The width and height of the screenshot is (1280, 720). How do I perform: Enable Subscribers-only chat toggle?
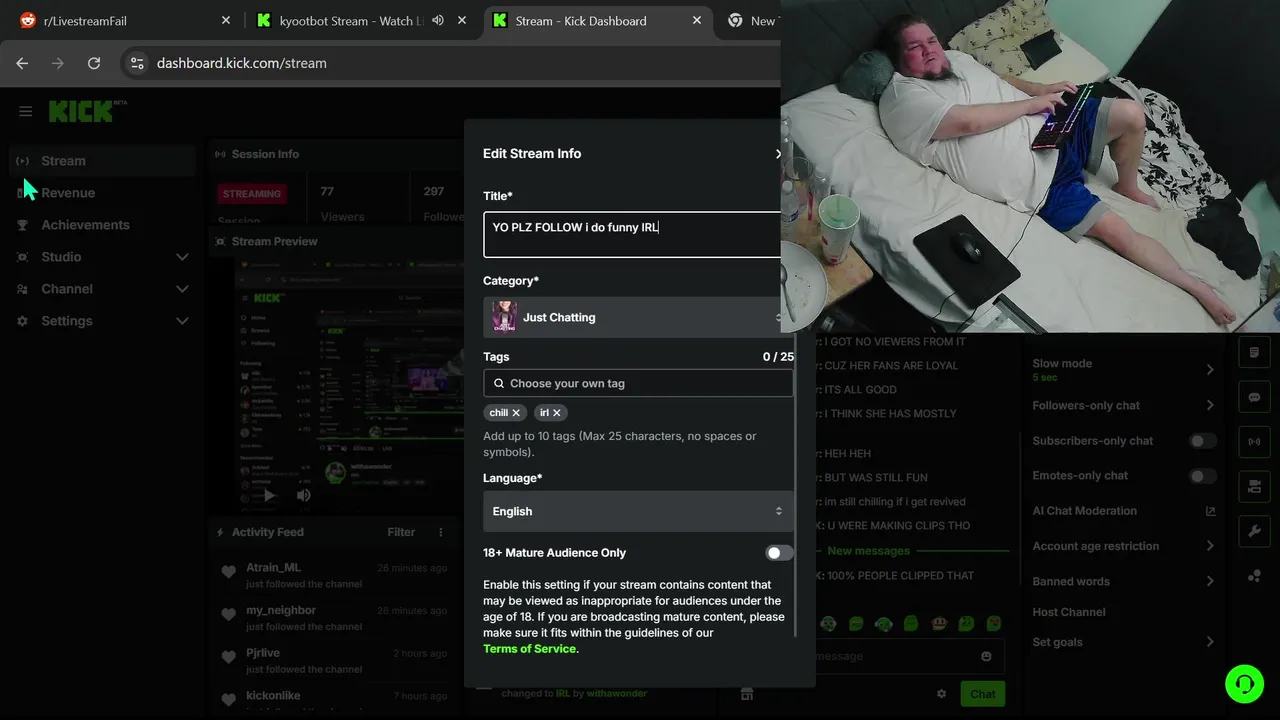point(1203,441)
